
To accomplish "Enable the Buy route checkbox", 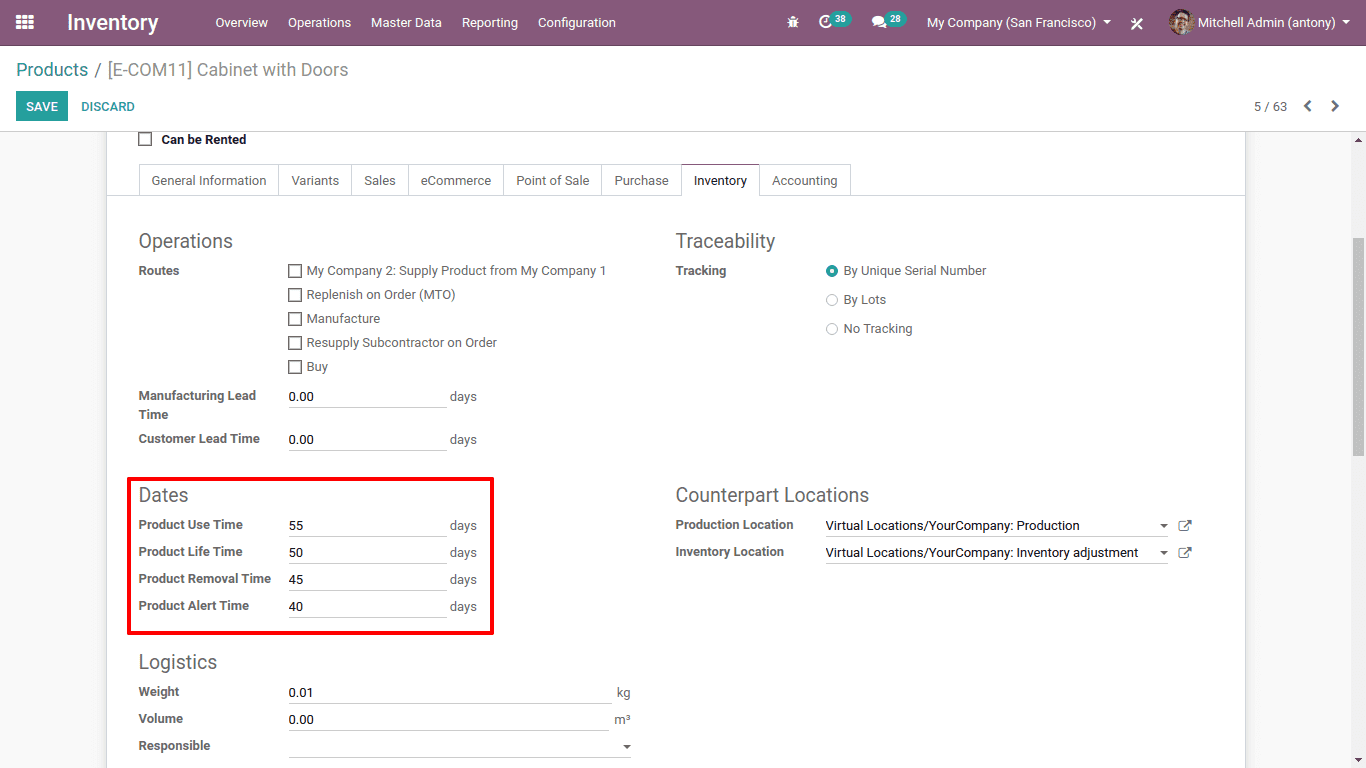I will (x=295, y=367).
